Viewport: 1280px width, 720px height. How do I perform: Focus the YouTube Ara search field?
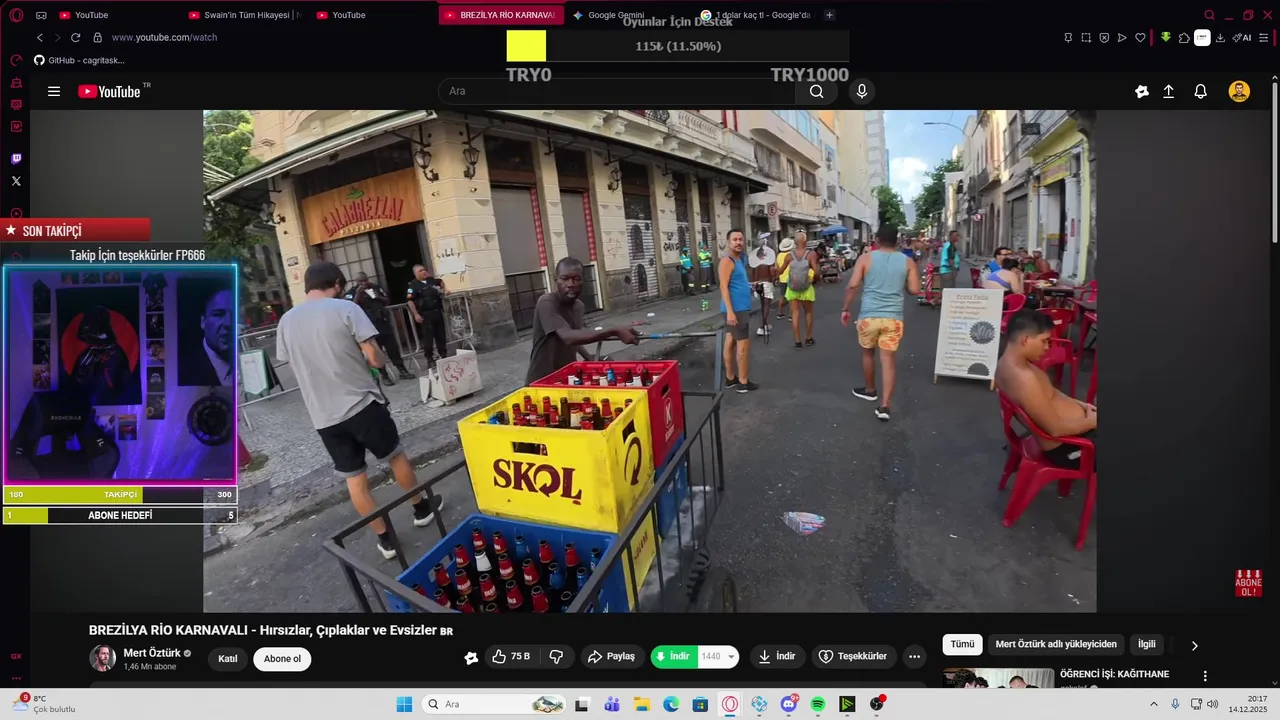[x=617, y=91]
